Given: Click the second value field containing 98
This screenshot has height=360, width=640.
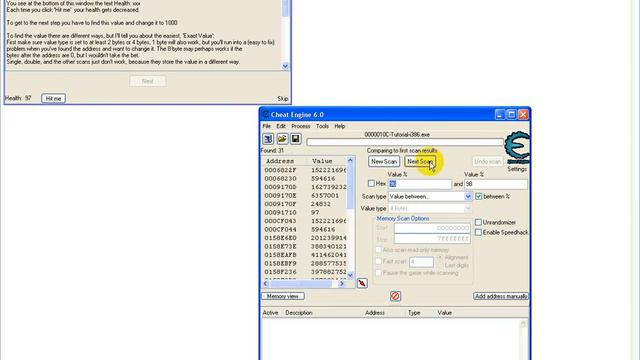Looking at the screenshot, I should pos(496,184).
